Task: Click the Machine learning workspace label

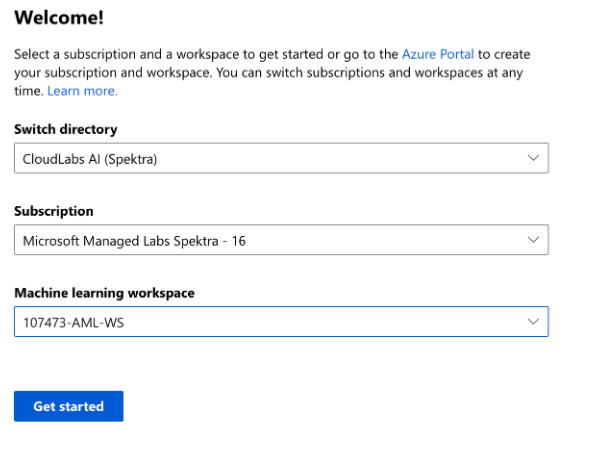Action: [104, 293]
